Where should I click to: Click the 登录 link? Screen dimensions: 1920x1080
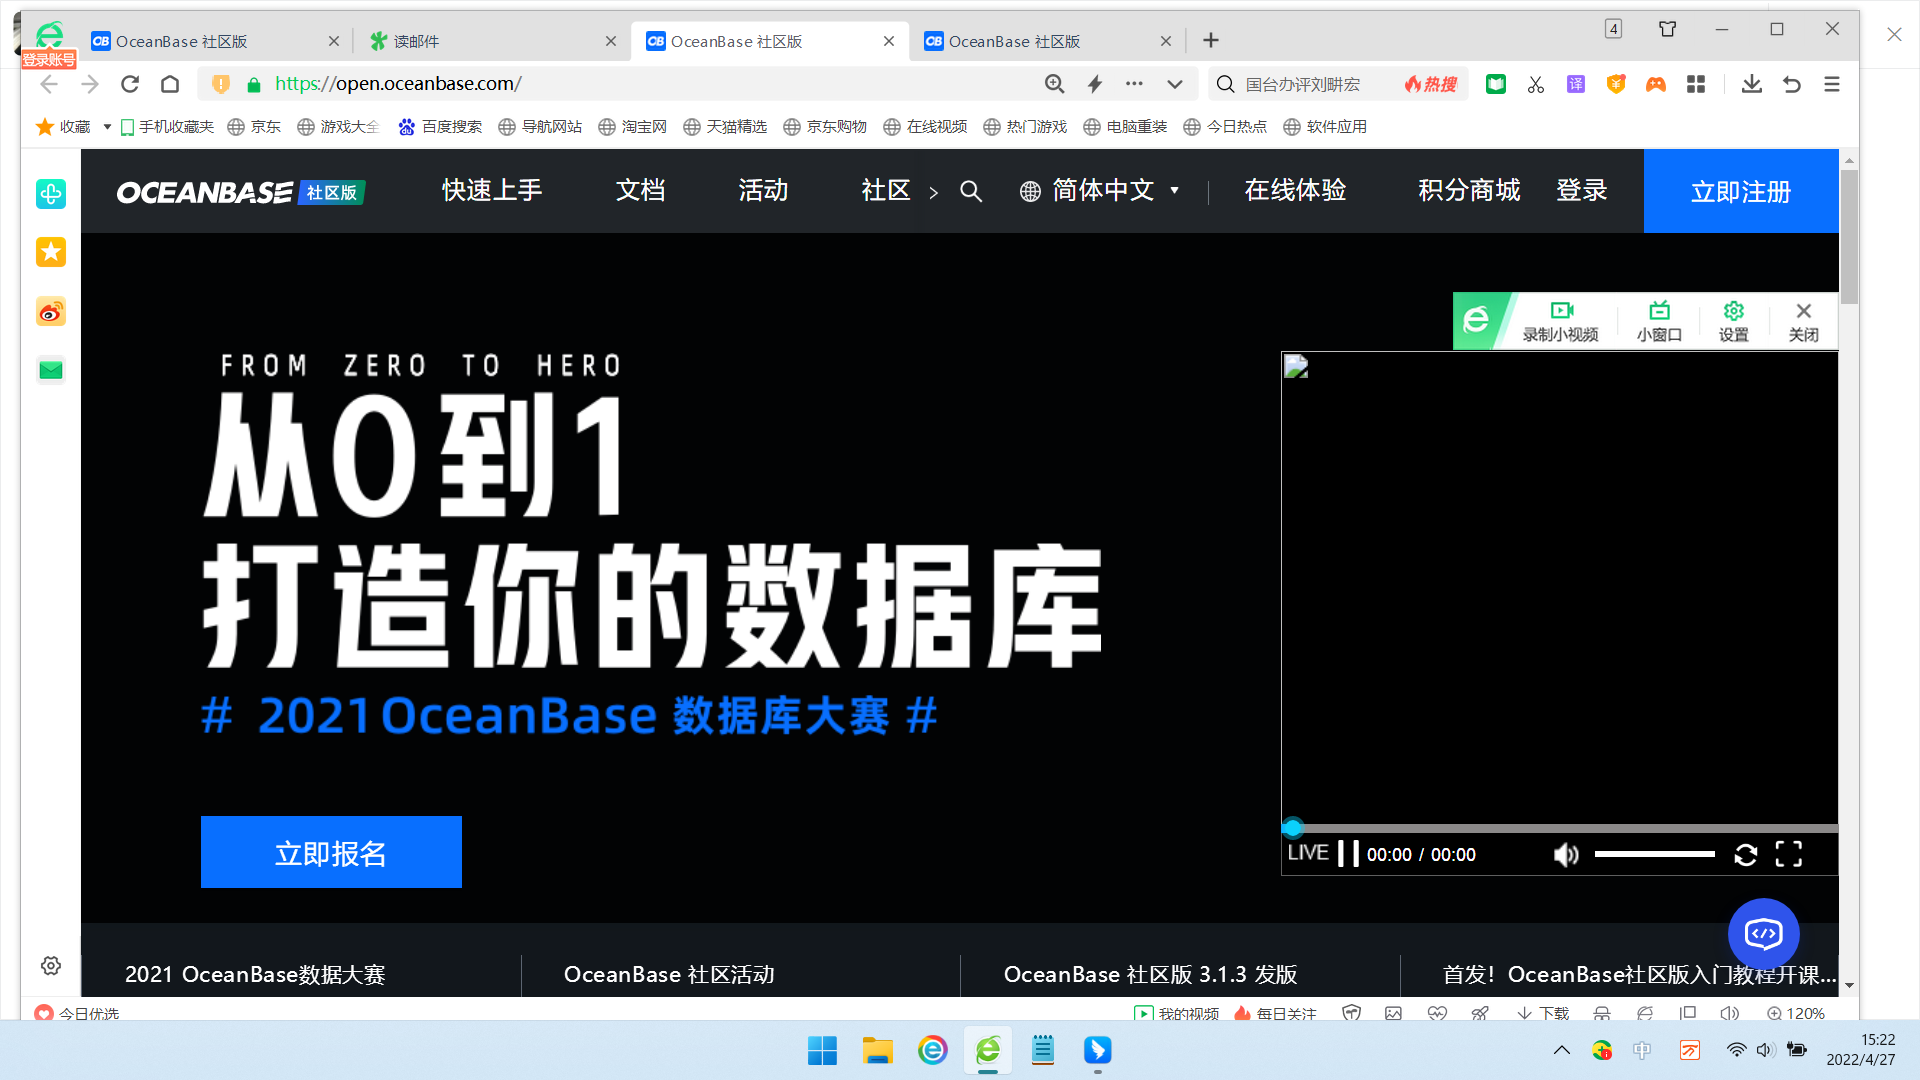1581,190
